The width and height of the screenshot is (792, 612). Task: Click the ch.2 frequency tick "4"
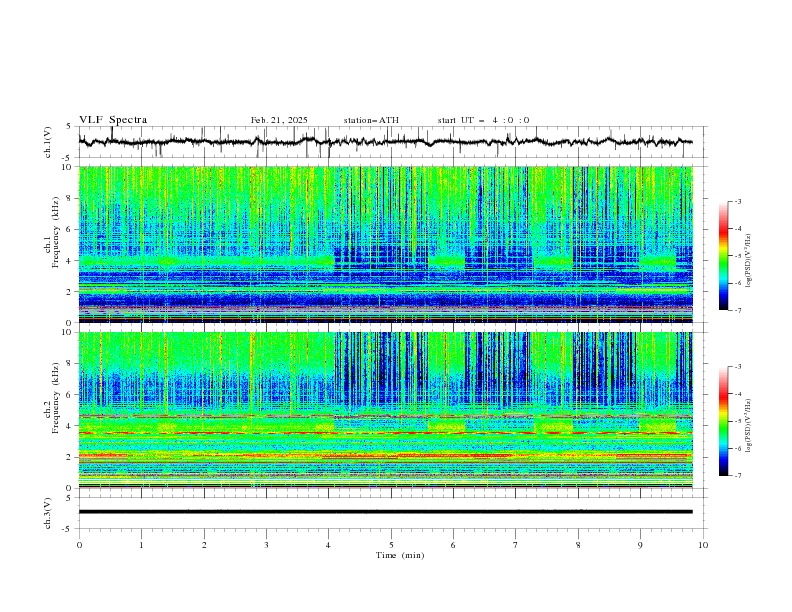click(70, 426)
